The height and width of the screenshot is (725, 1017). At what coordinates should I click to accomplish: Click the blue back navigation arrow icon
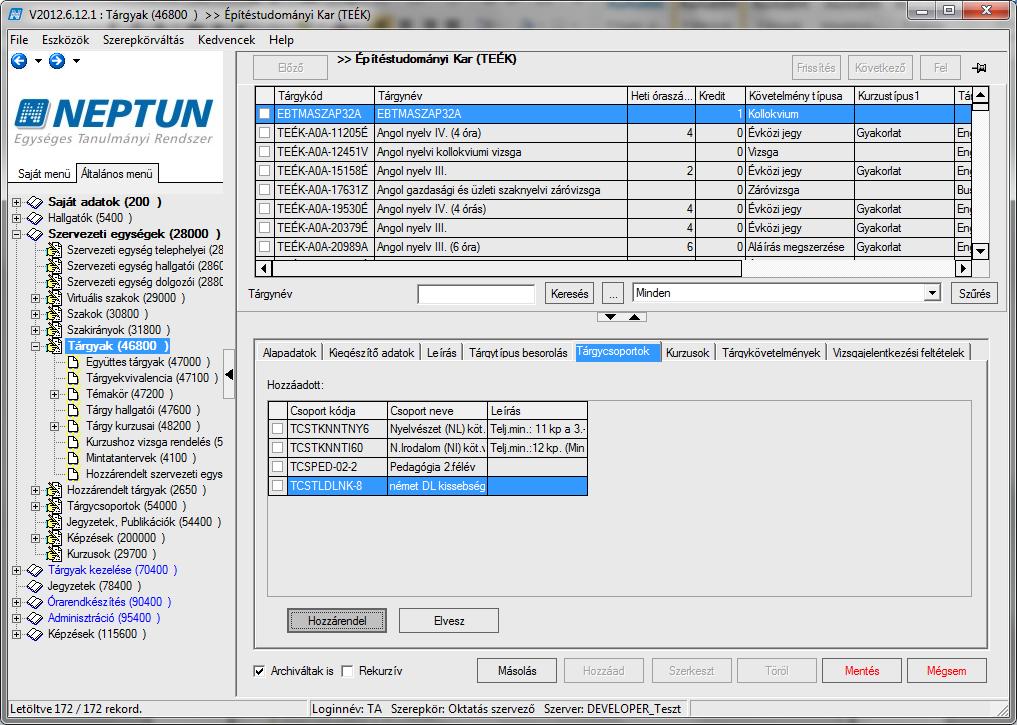19,61
